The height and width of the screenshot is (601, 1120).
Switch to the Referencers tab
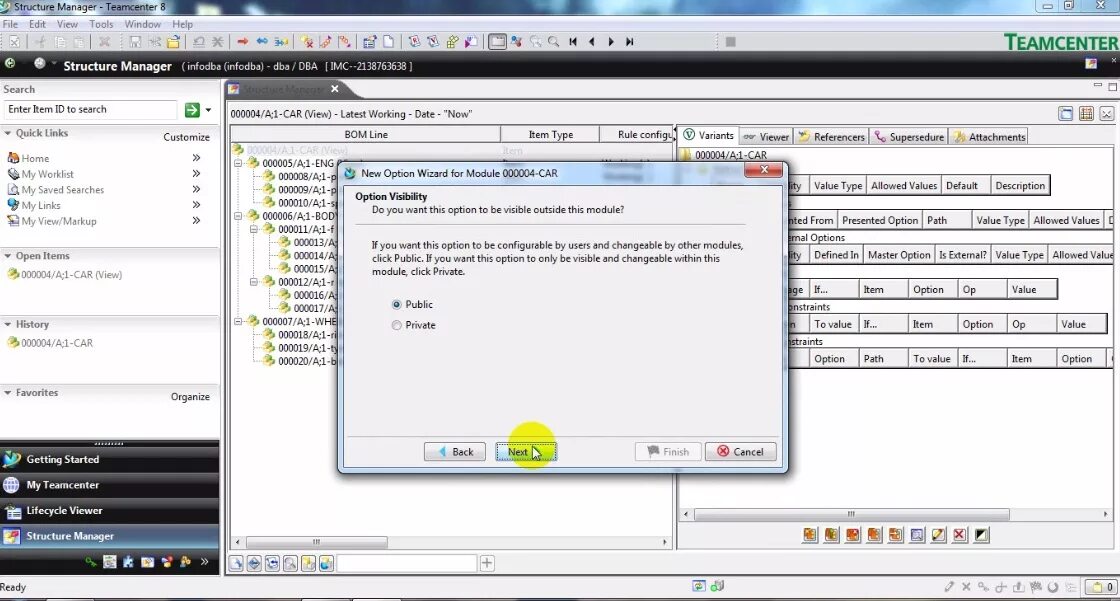pos(831,136)
